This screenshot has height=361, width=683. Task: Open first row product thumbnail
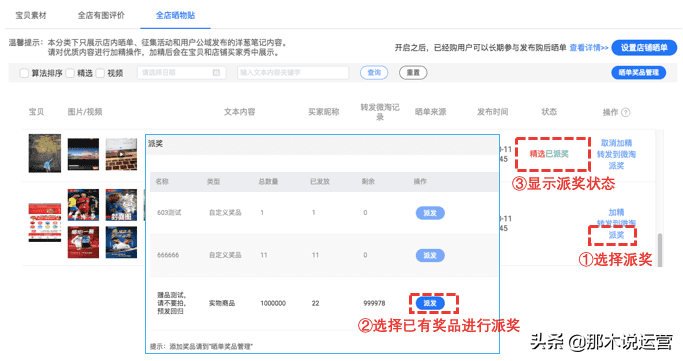45,153
